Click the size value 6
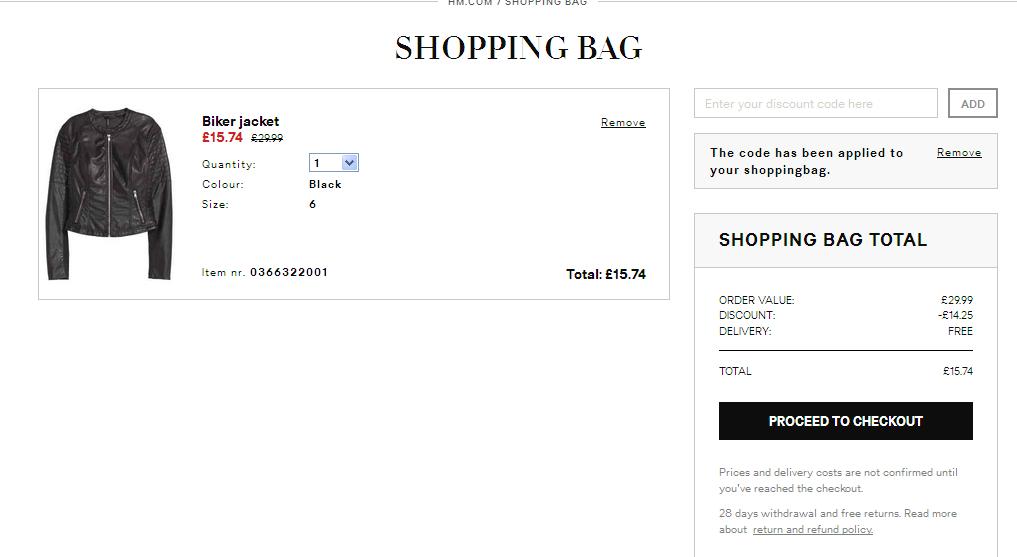The height and width of the screenshot is (557, 1017). coord(313,204)
